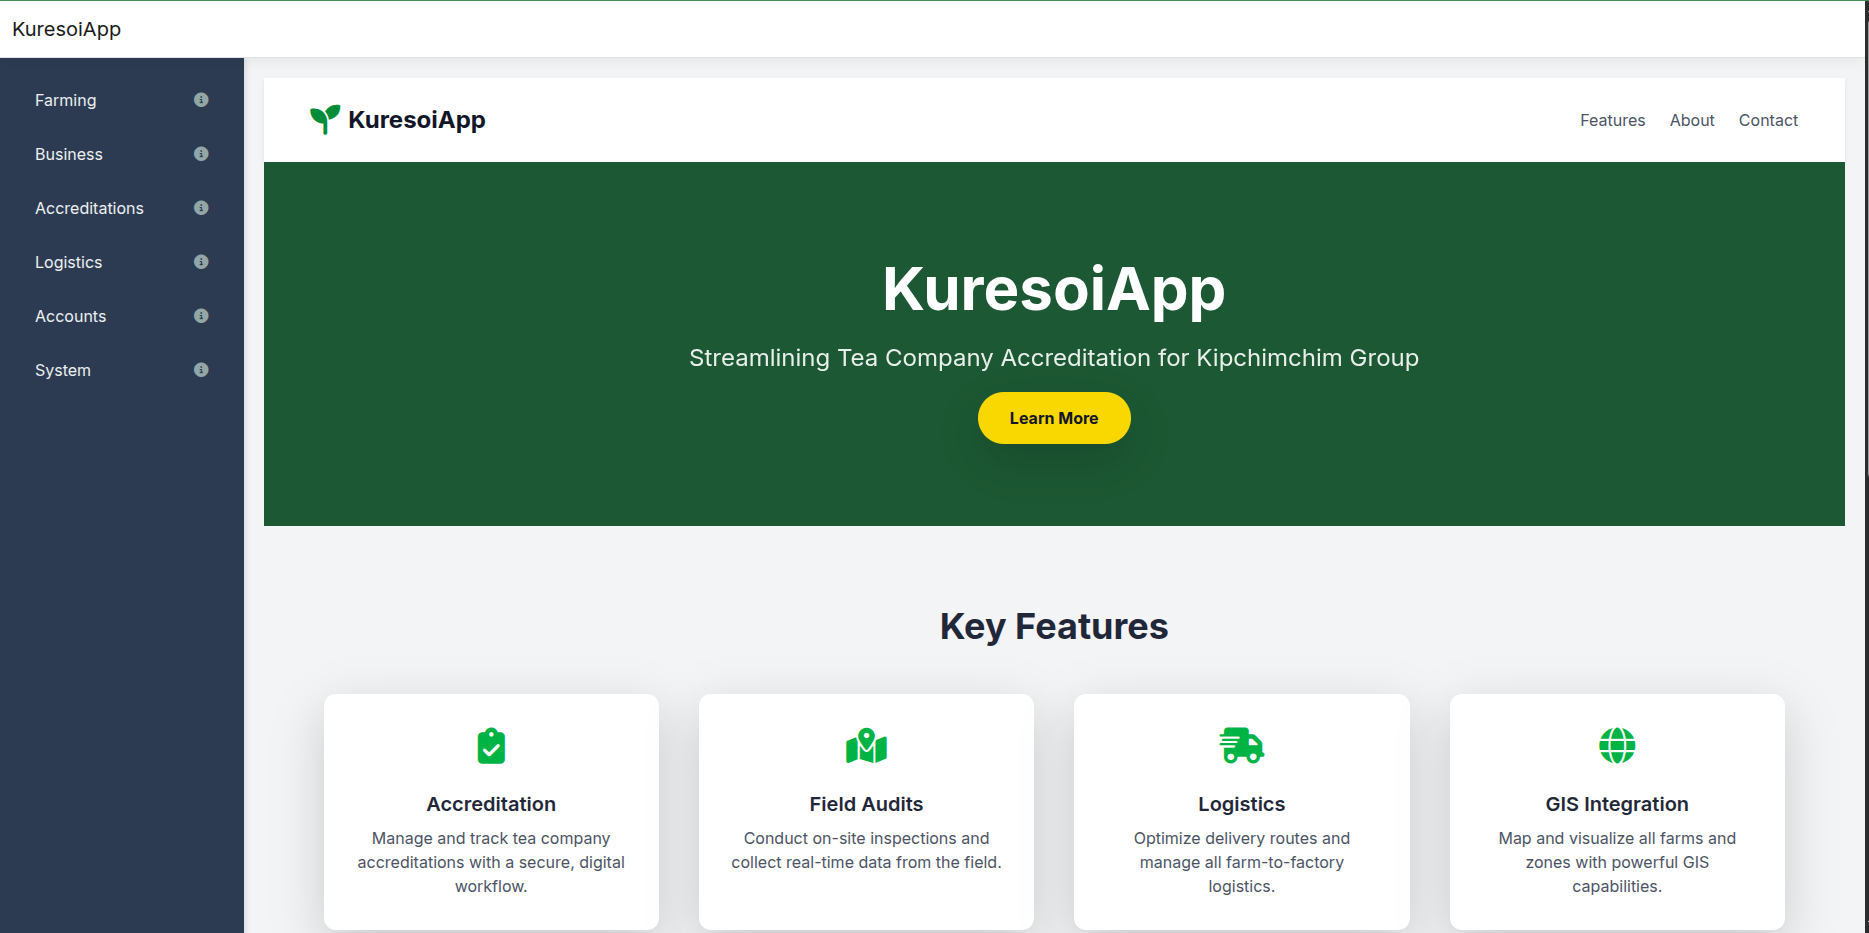
Task: Click the System section info icon
Action: [x=201, y=370]
